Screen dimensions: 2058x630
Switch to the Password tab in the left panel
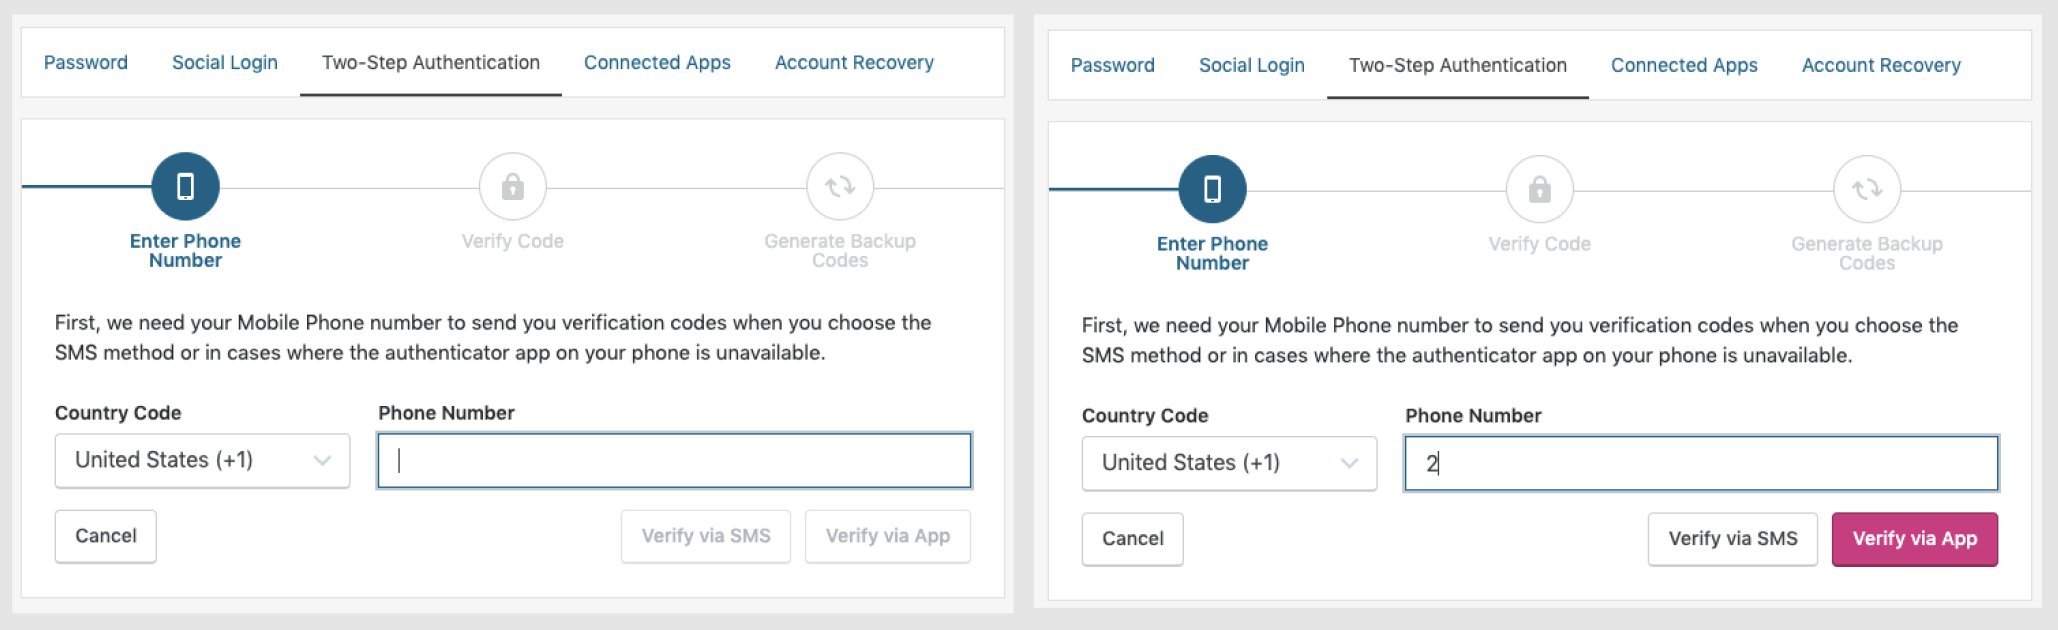pos(86,62)
